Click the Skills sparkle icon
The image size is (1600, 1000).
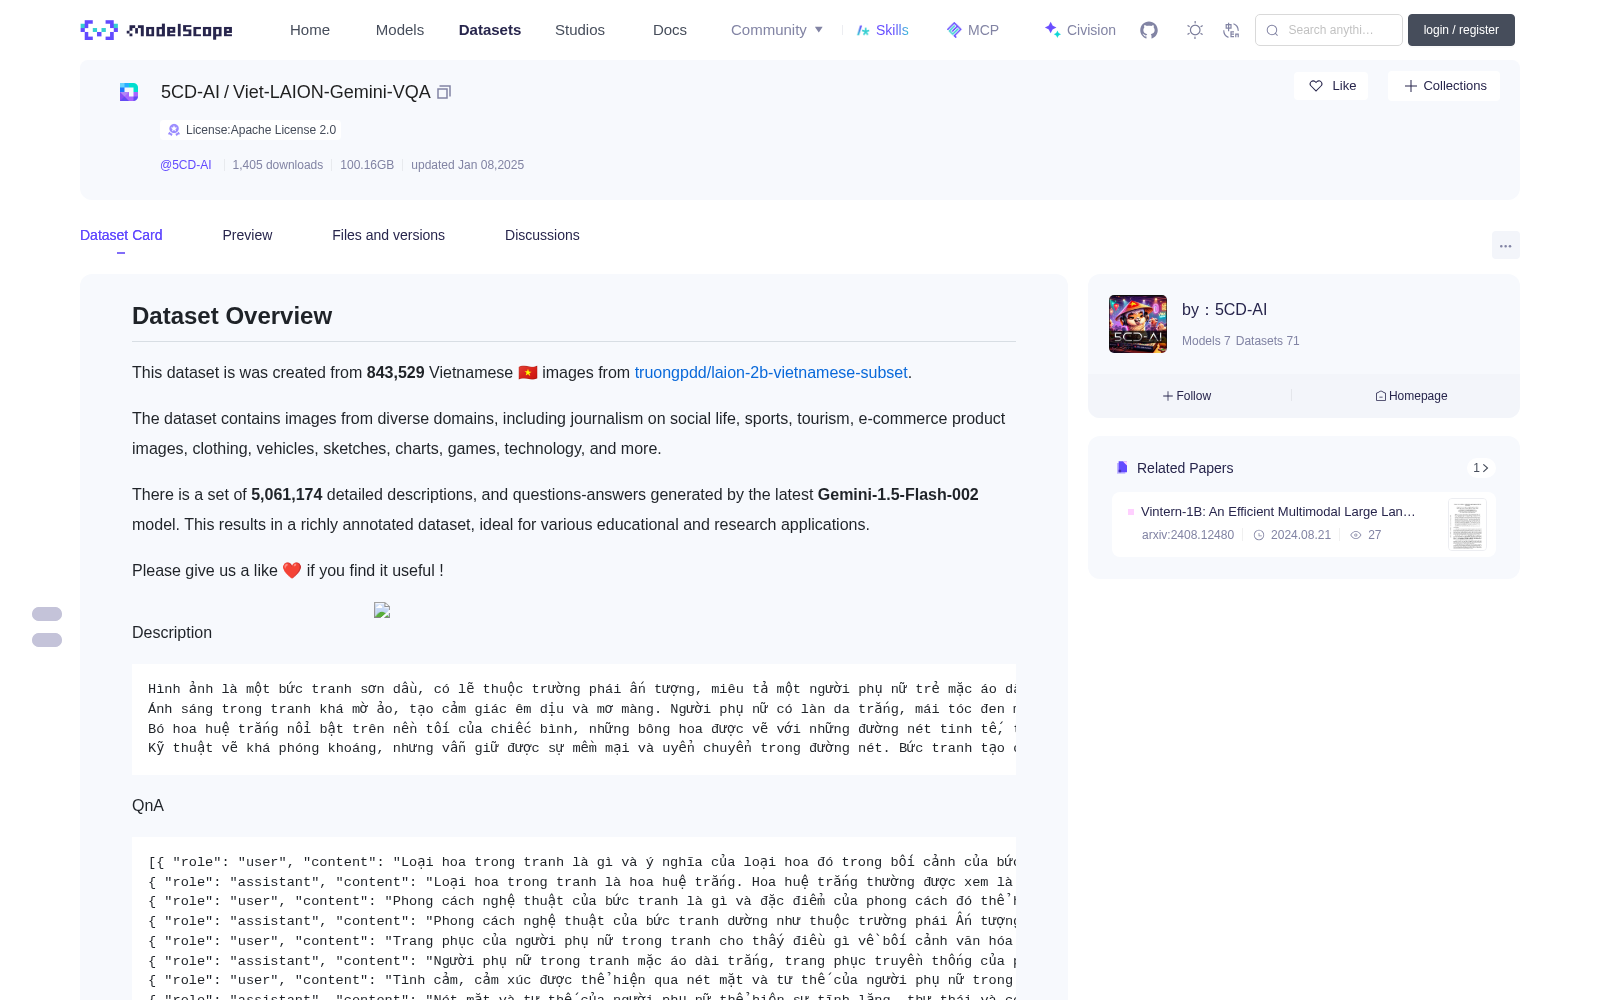863,30
